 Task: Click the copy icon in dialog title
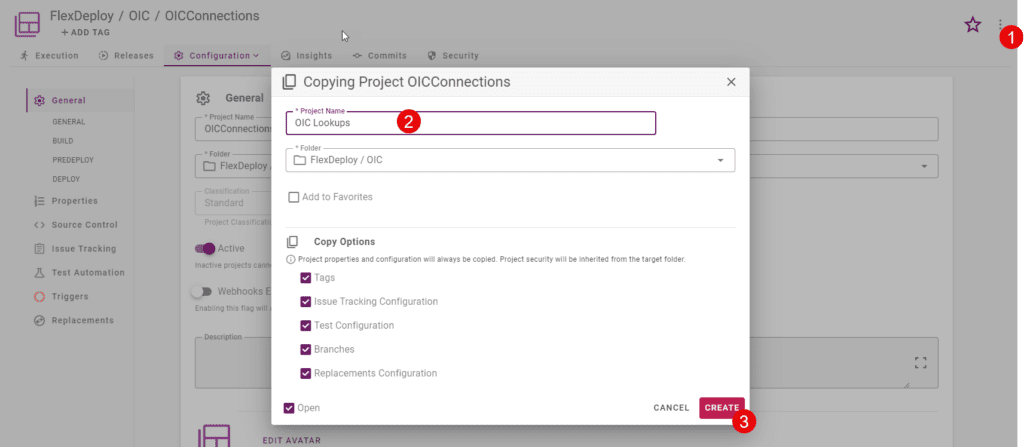coord(289,82)
